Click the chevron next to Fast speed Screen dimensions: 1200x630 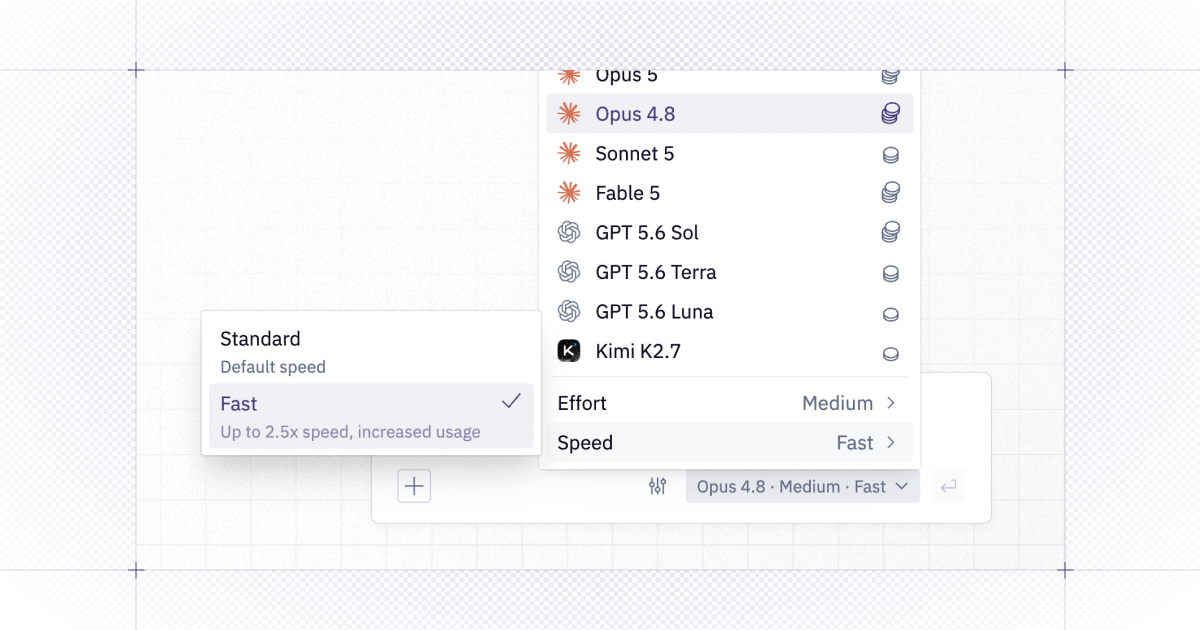891,443
